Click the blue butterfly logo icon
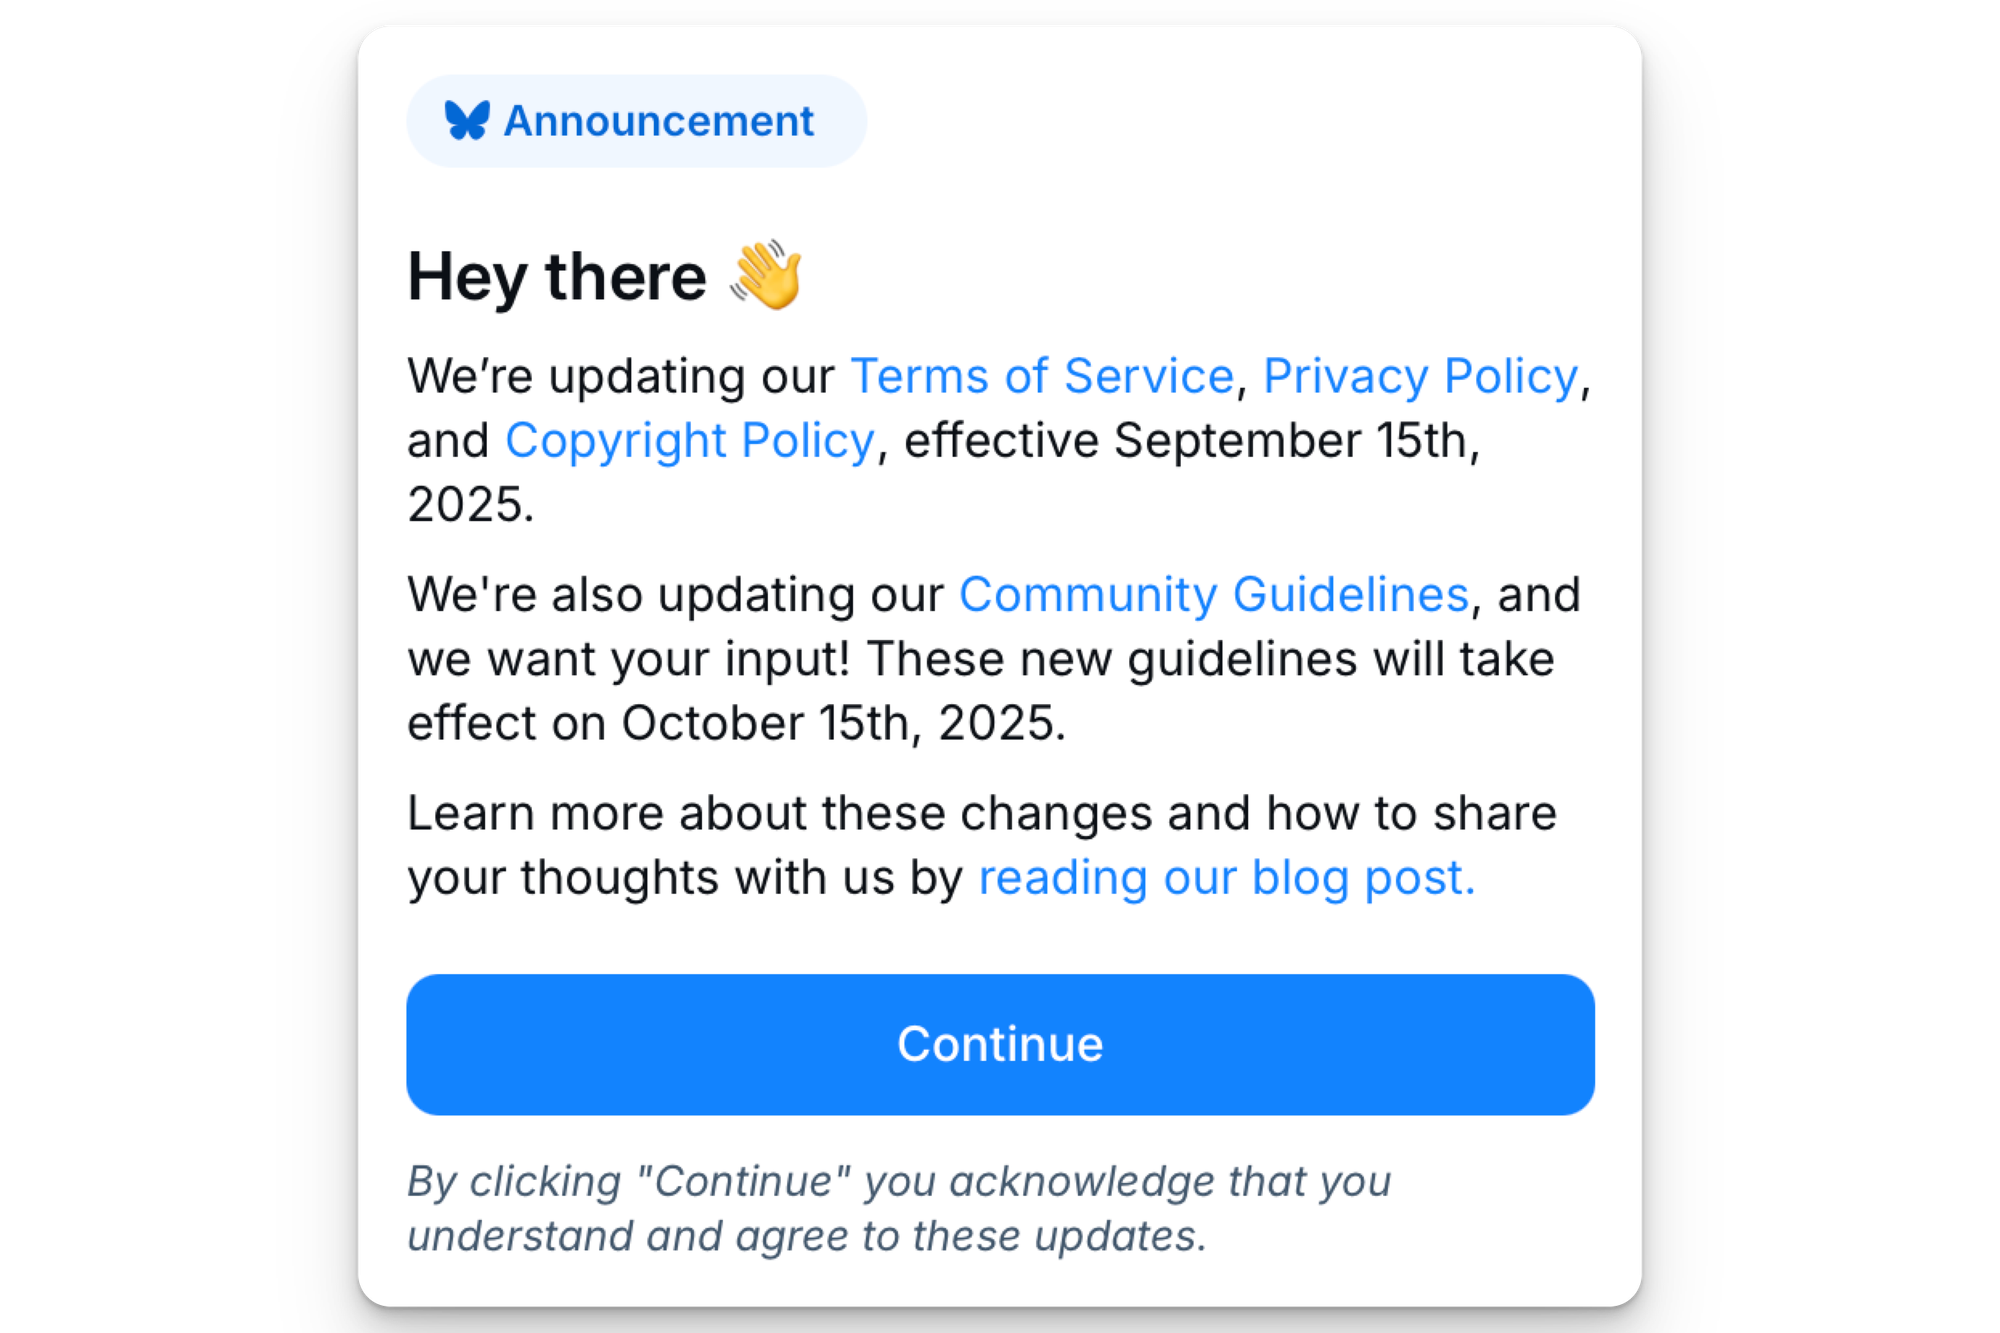This screenshot has width=2000, height=1333. [467, 121]
